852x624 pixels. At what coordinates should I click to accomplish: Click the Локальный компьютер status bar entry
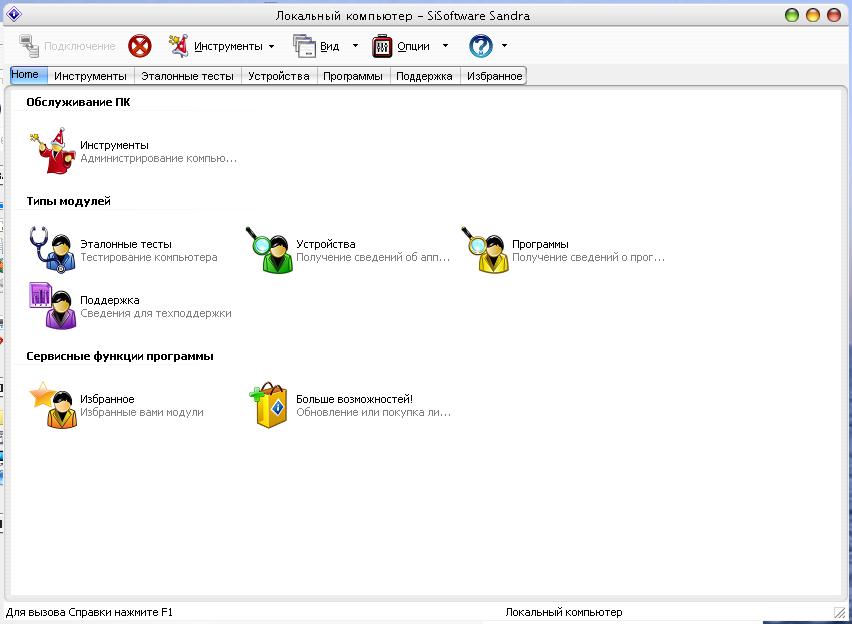[x=564, y=613]
